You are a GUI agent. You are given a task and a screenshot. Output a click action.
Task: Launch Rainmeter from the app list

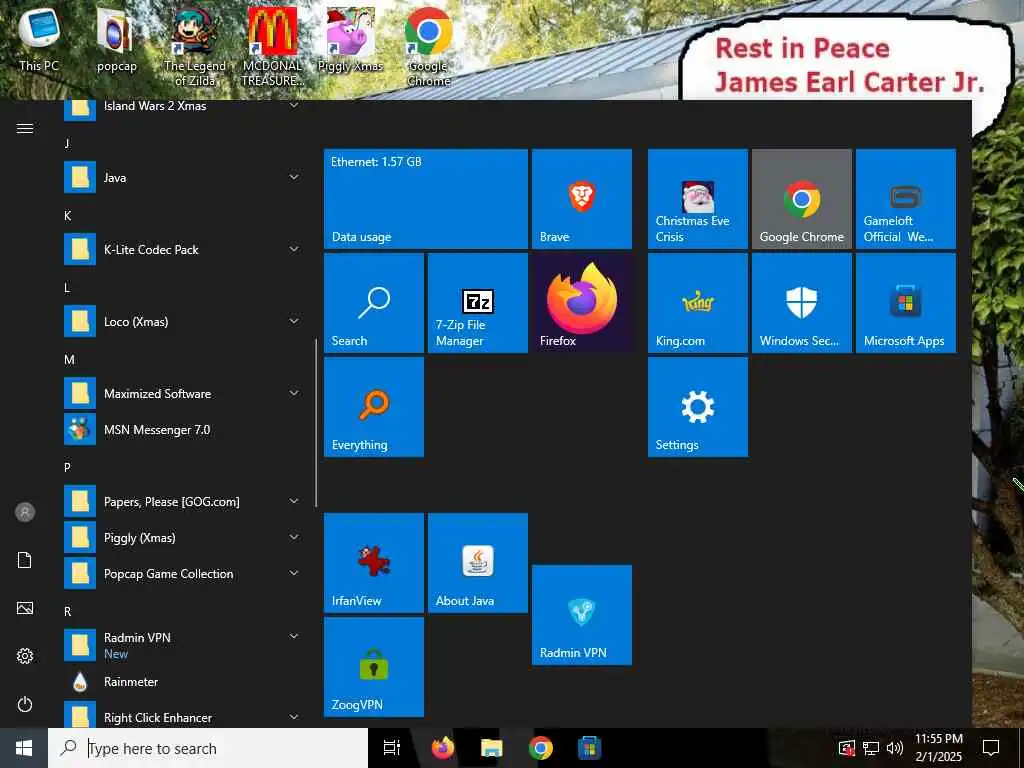click(183, 682)
